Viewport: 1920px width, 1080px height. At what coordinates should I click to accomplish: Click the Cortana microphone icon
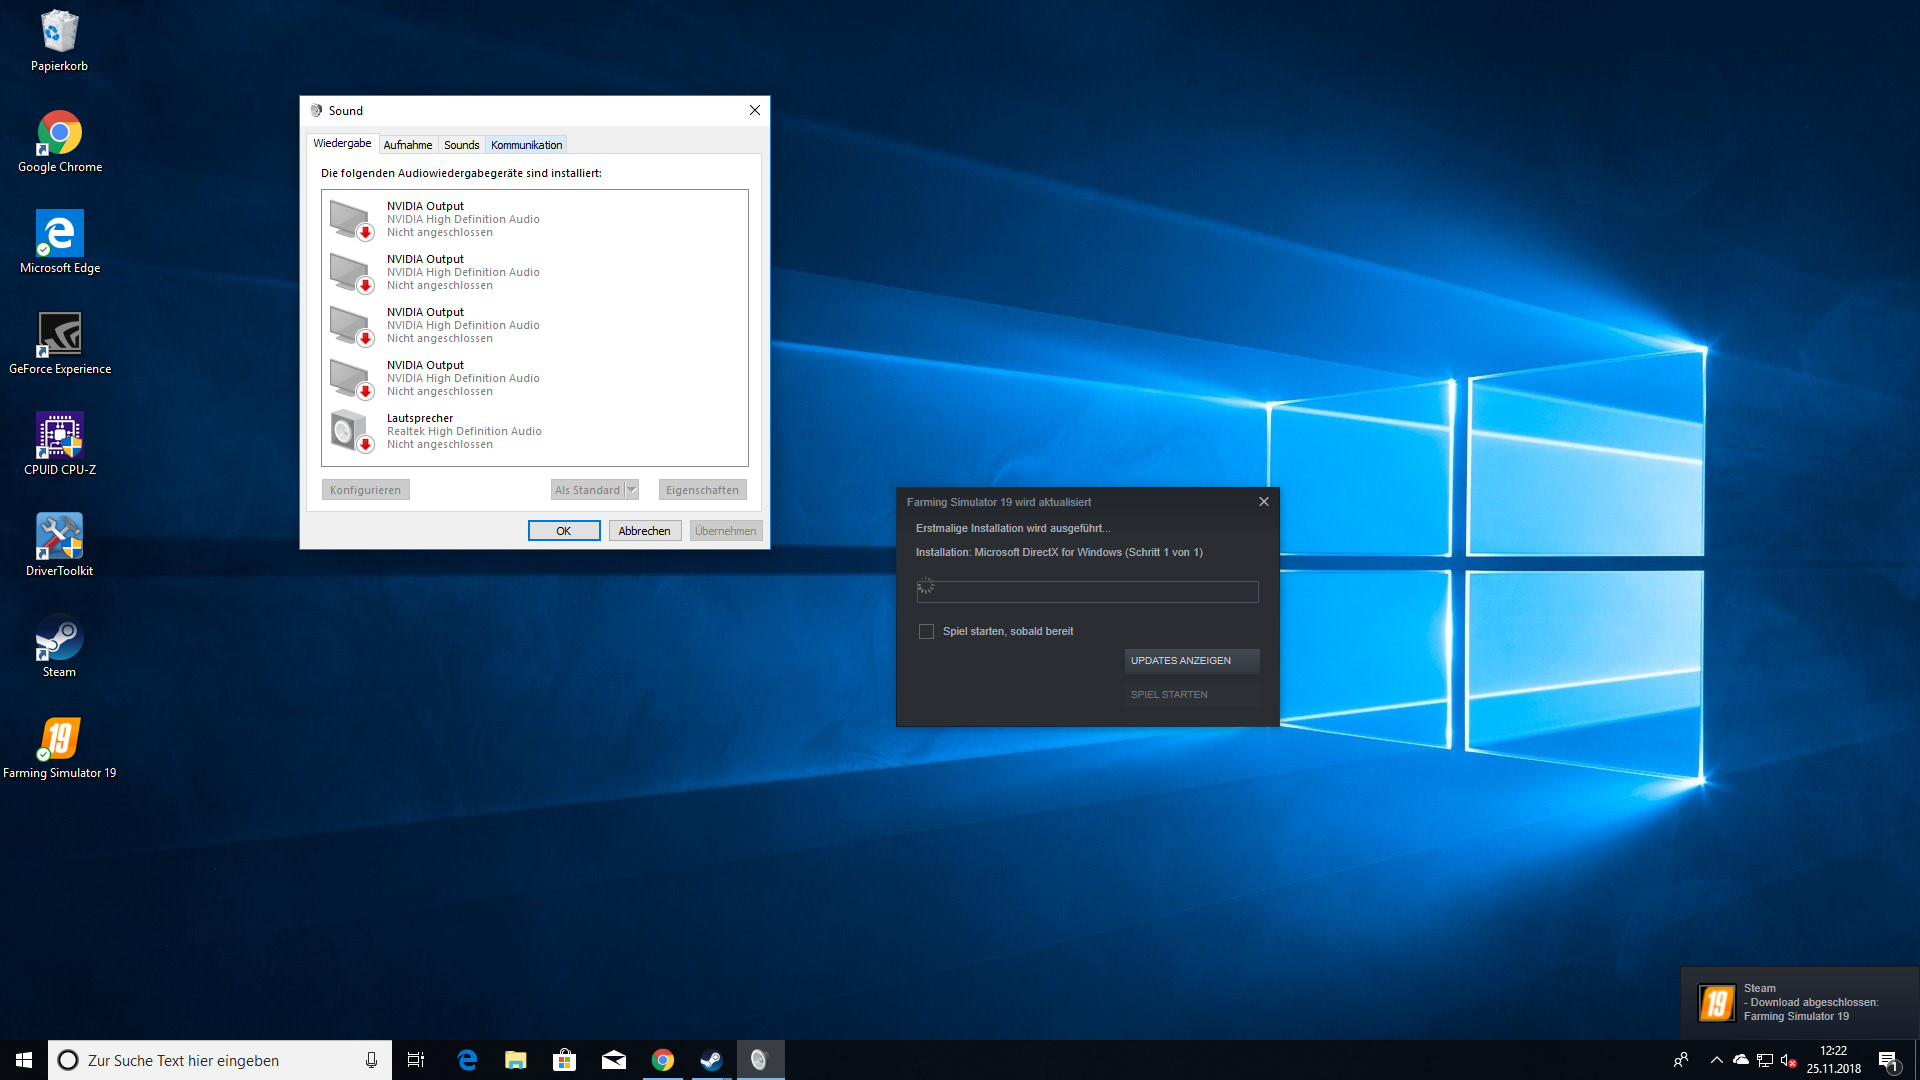coord(371,1060)
